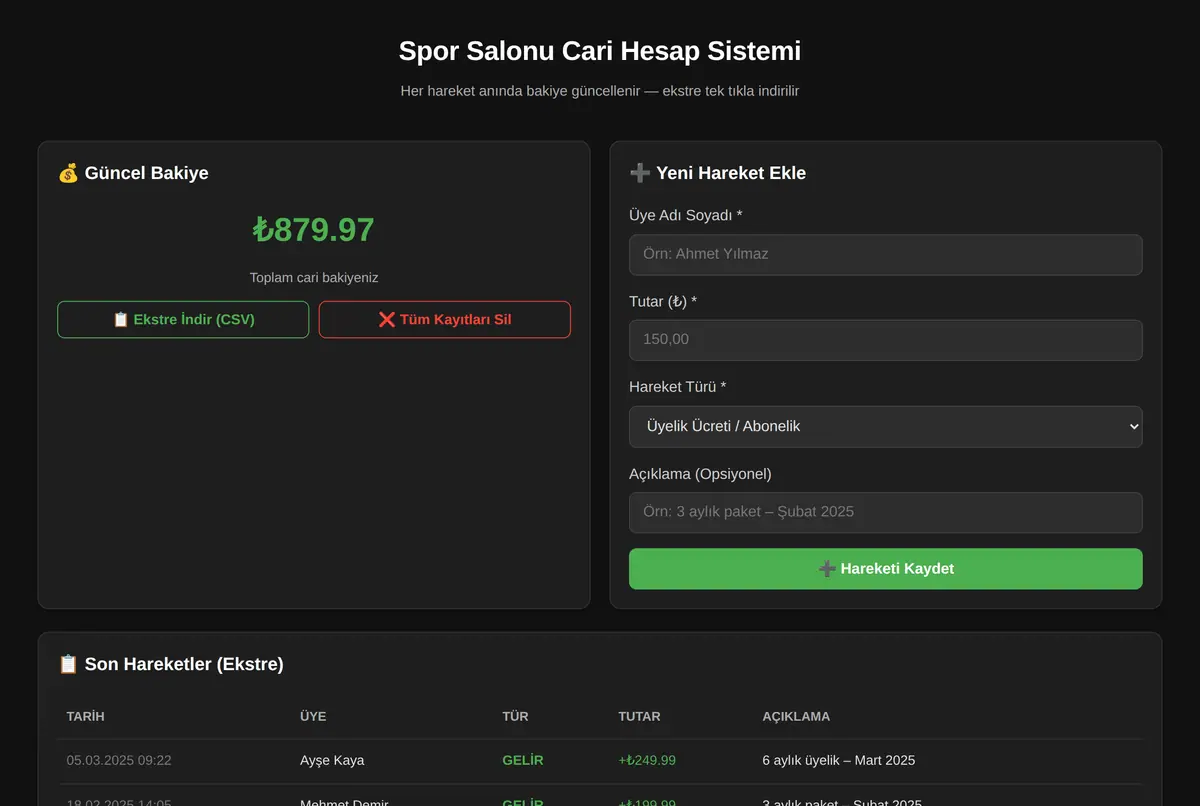
Task: Click the TARİH column header
Action: tap(86, 717)
